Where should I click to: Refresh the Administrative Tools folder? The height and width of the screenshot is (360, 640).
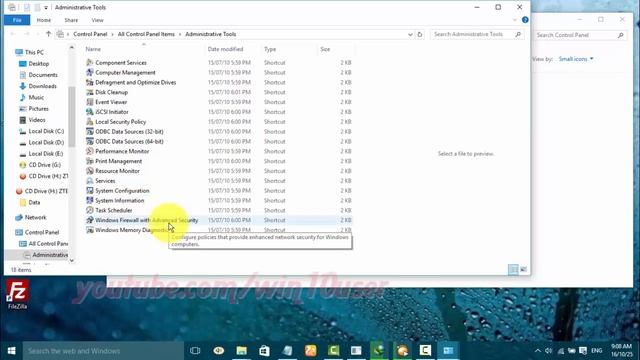tap(420, 34)
